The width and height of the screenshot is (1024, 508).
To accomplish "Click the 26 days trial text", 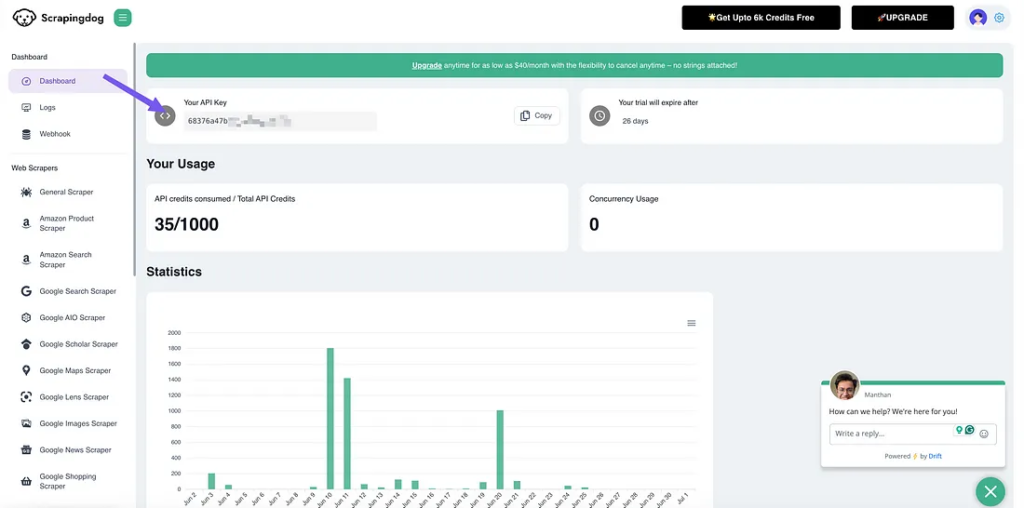I will [635, 121].
